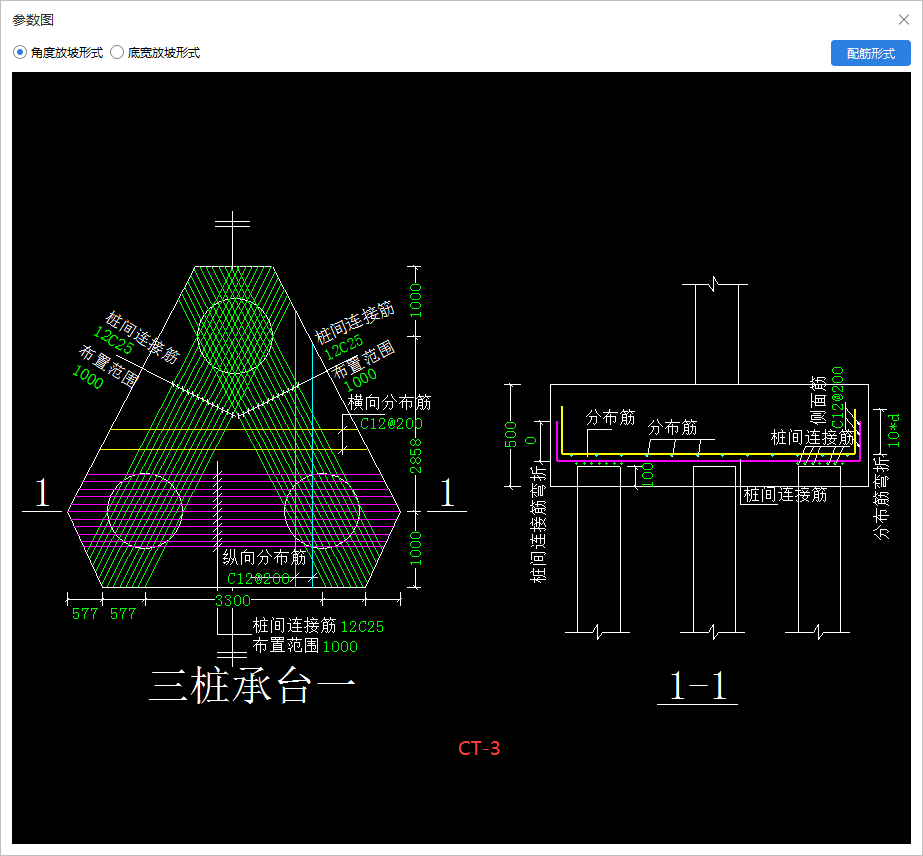Edit left 布置范围 1000 value
Screen dimensions: 923x856
coord(88,377)
